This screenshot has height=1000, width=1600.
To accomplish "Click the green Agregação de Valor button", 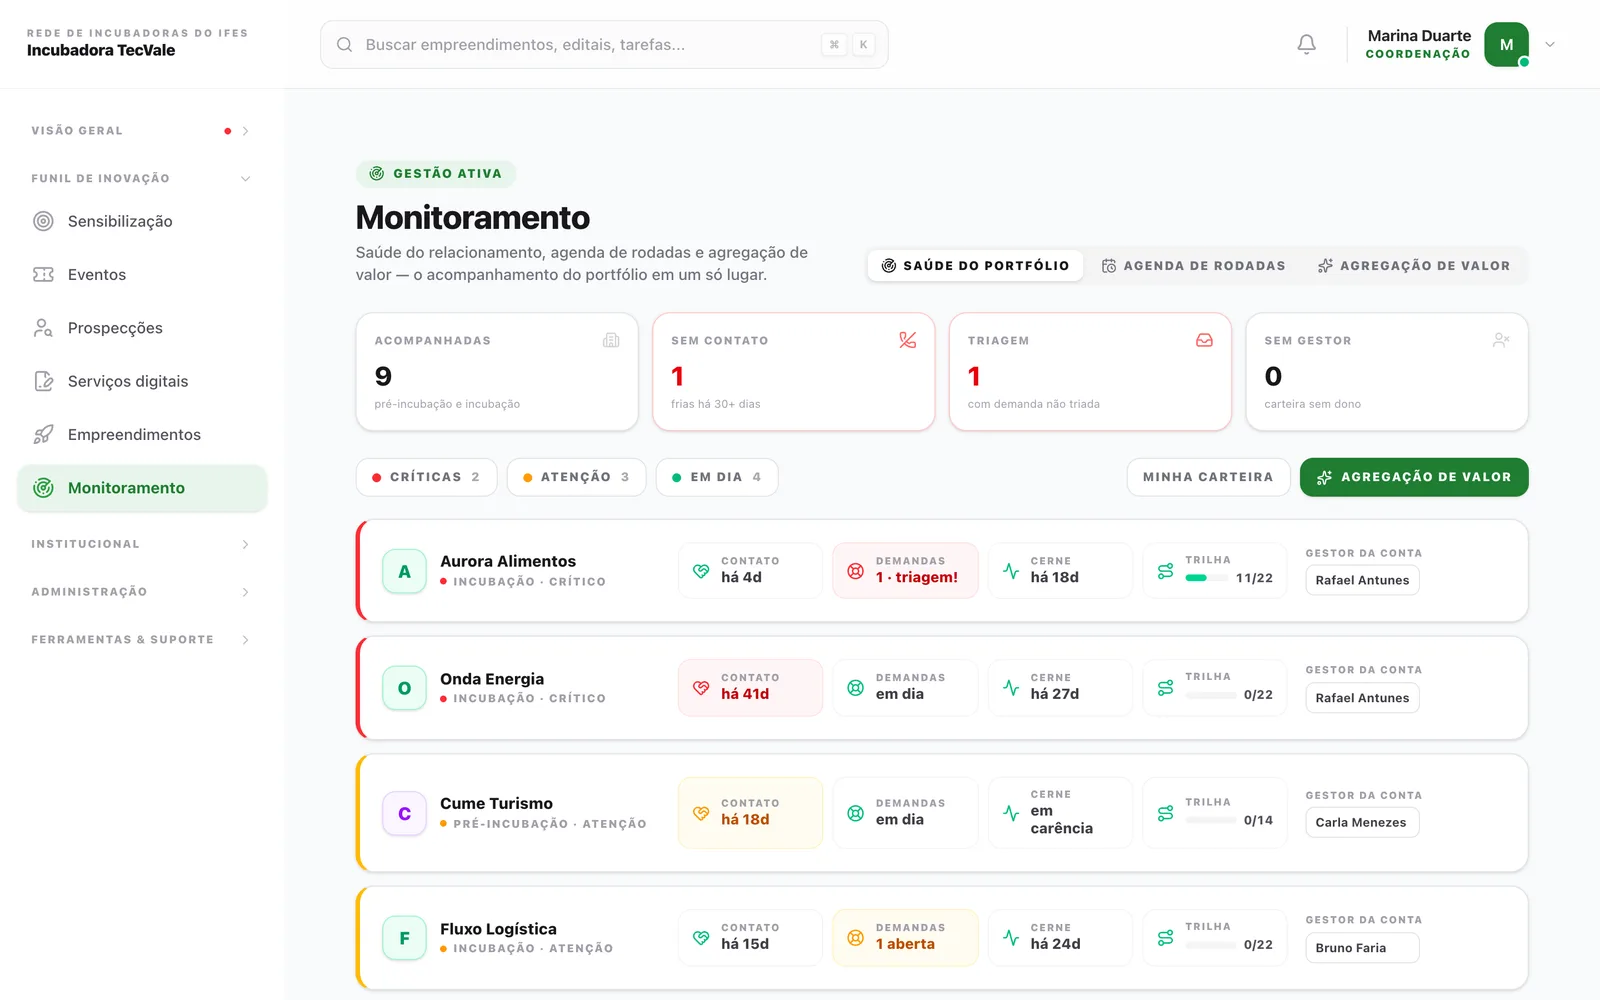I will [x=1414, y=477].
